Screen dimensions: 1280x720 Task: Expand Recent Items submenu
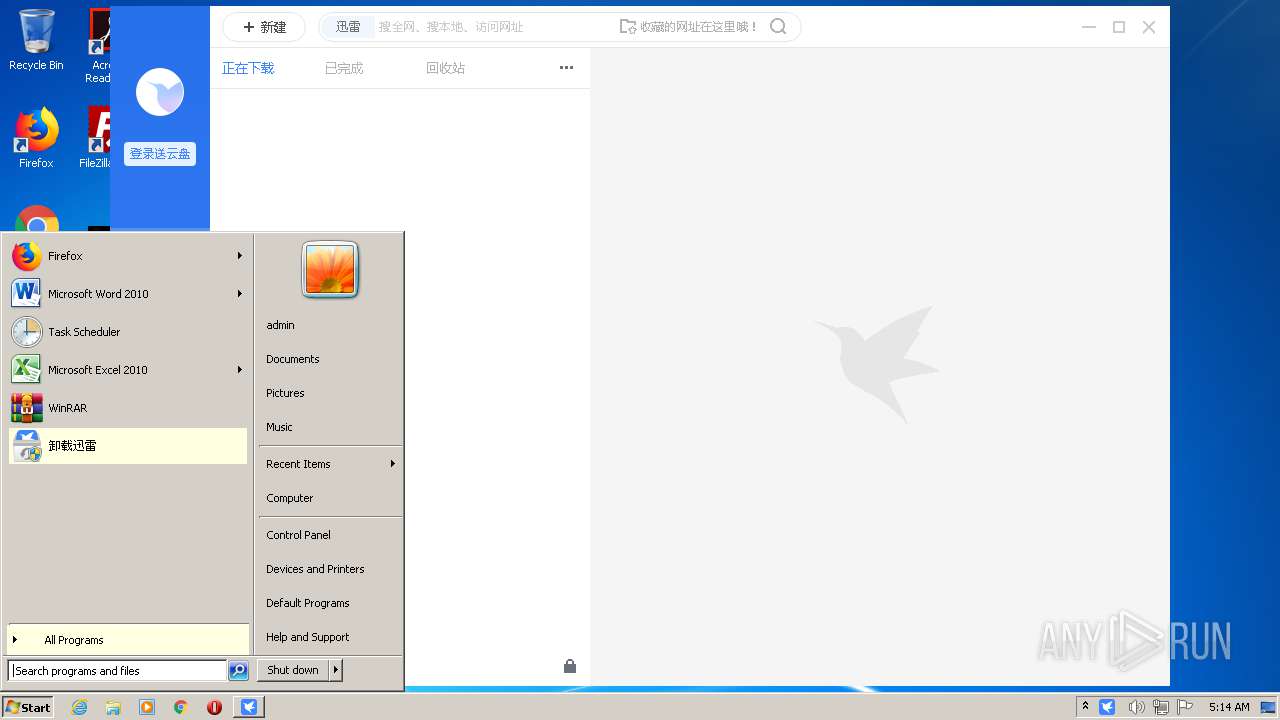[330, 464]
